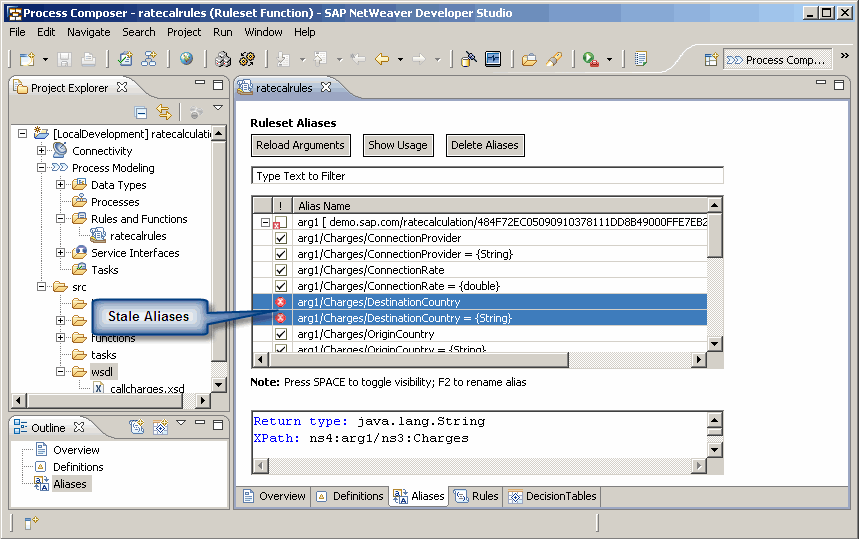Expand the Connectivity tree node

point(42,151)
